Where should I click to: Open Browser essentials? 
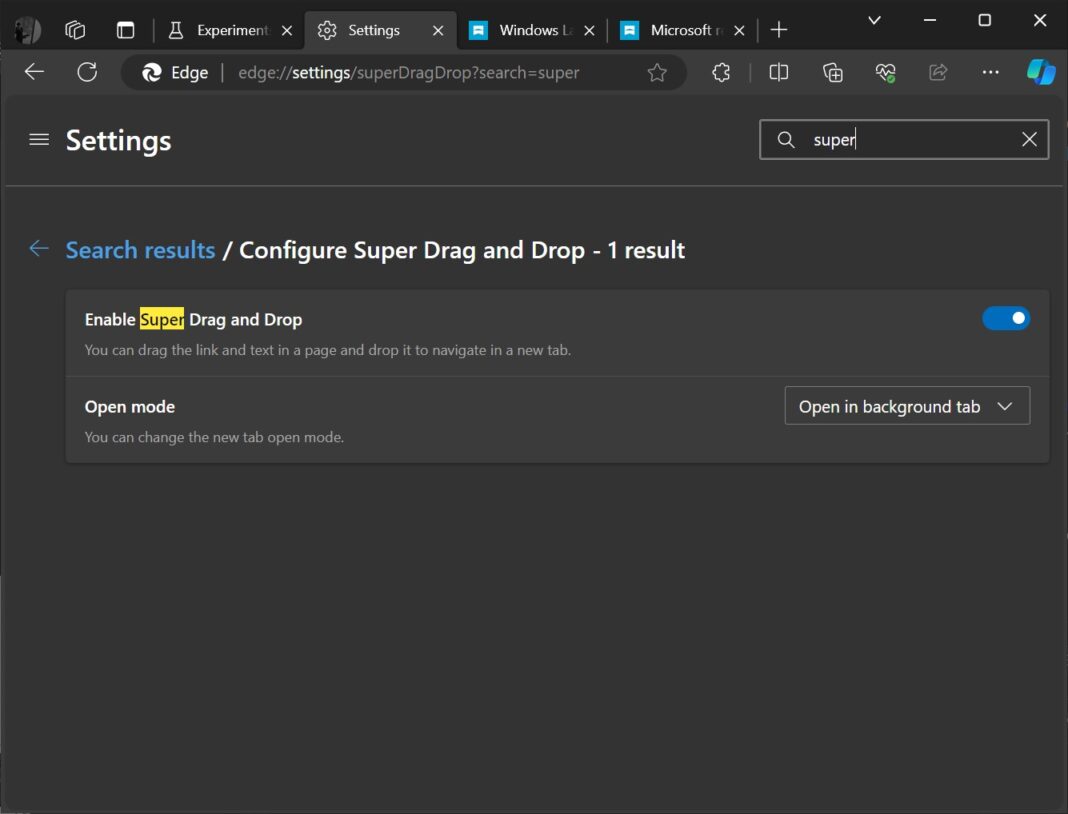[x=885, y=72]
